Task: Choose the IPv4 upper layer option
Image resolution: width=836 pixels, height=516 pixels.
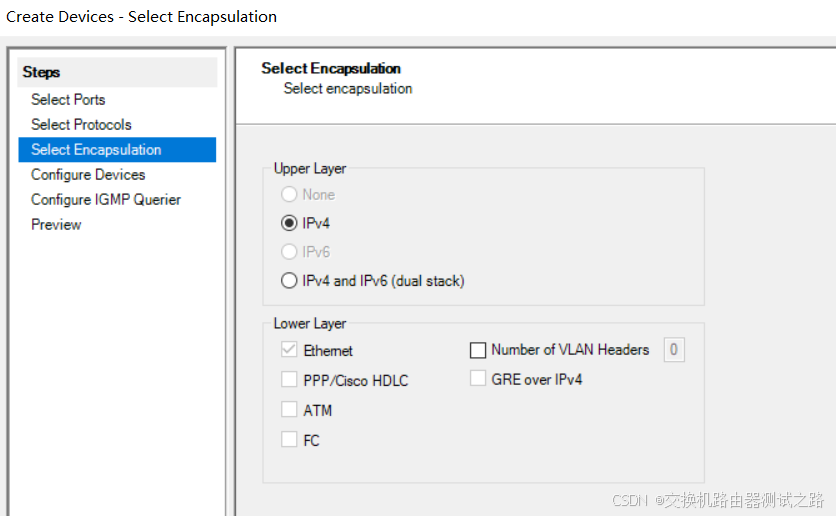Action: pyautogui.click(x=289, y=223)
